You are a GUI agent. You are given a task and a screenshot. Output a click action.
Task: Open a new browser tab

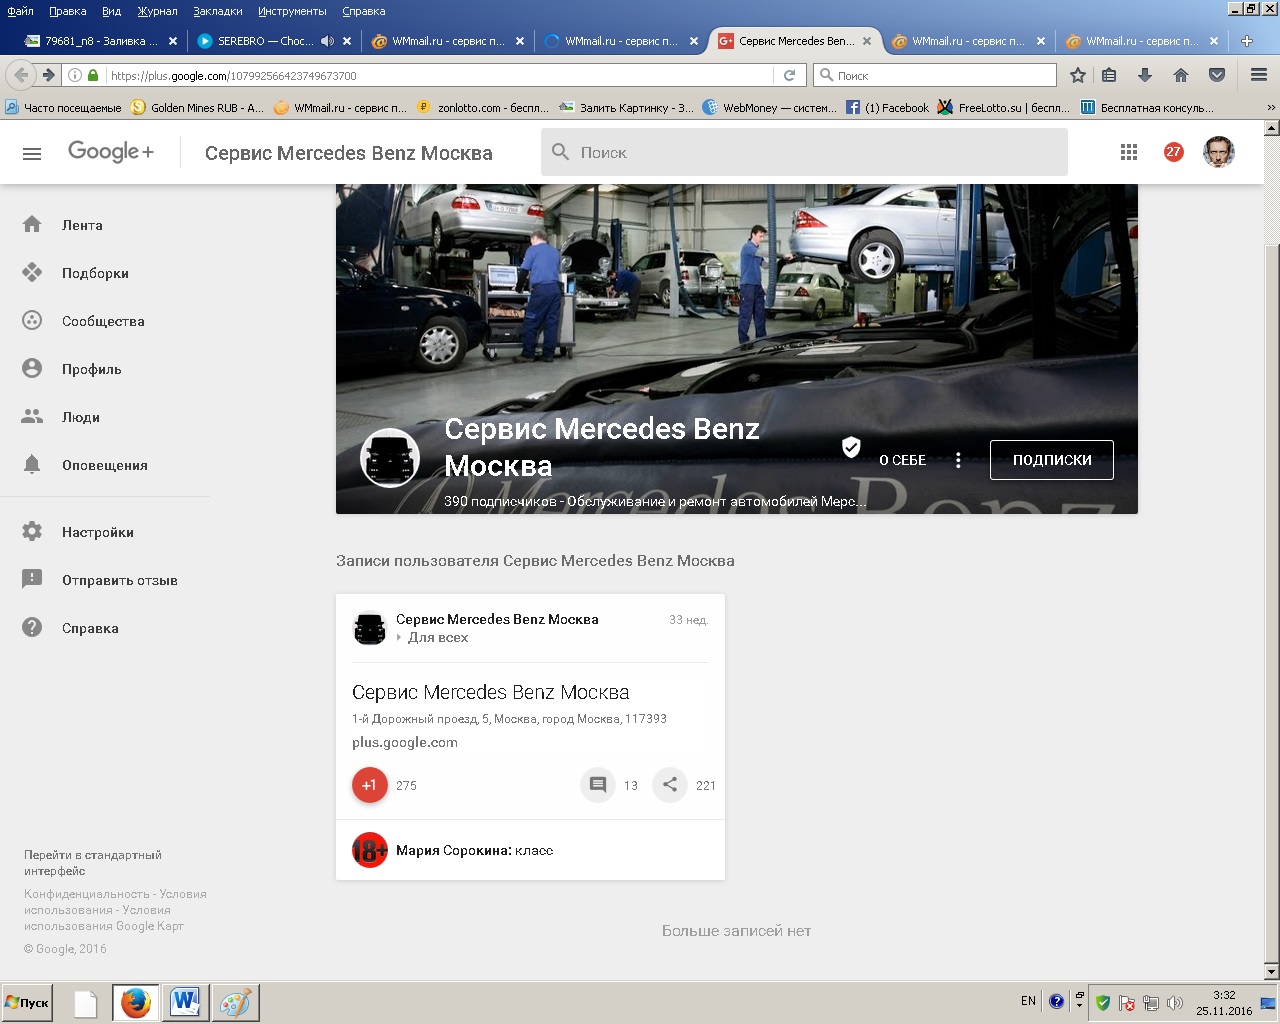point(1247,41)
